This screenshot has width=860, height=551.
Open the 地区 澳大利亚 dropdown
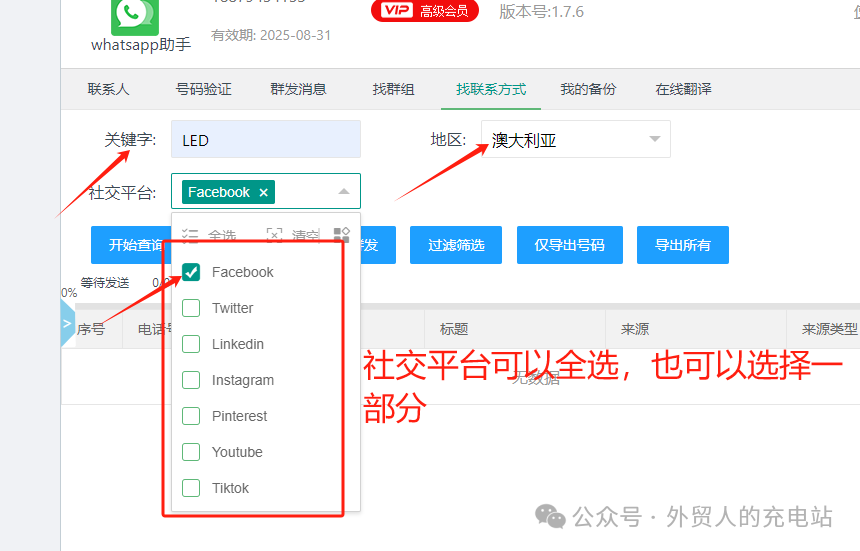tap(576, 139)
